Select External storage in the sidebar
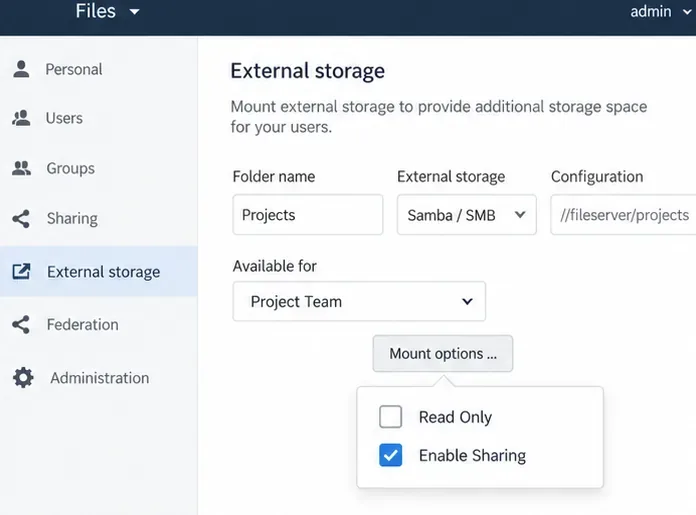Viewport: 696px width, 515px height. (x=99, y=271)
